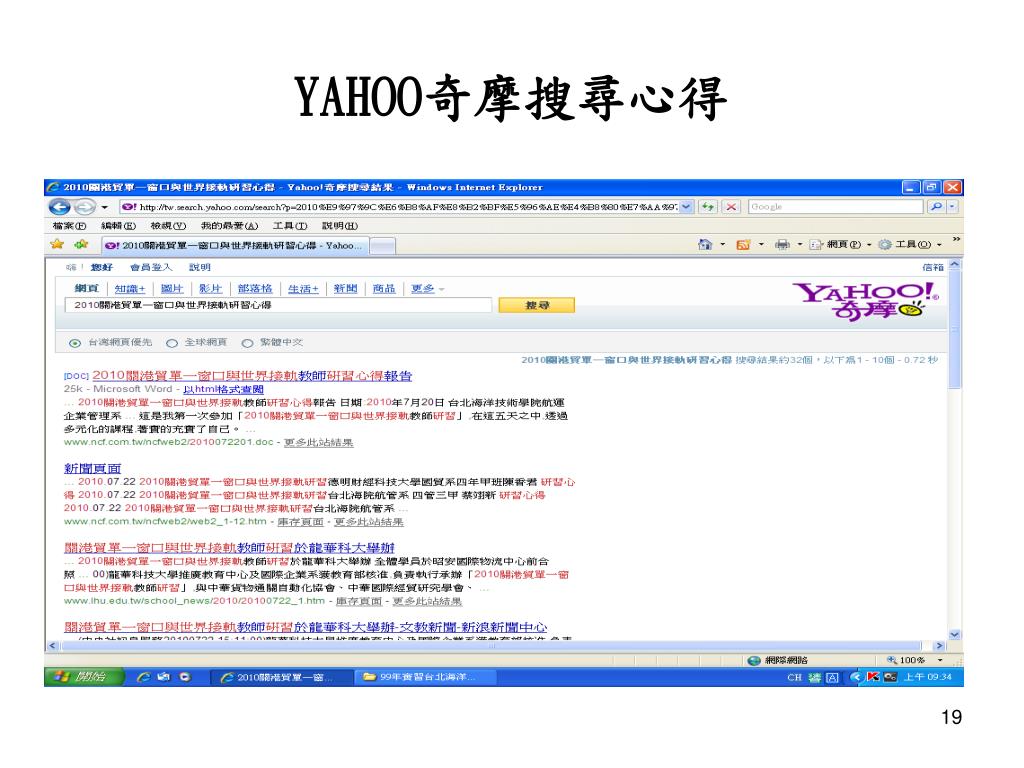Launch Internet Explorer from quick launch
This screenshot has height=768, width=1024.
click(x=144, y=677)
